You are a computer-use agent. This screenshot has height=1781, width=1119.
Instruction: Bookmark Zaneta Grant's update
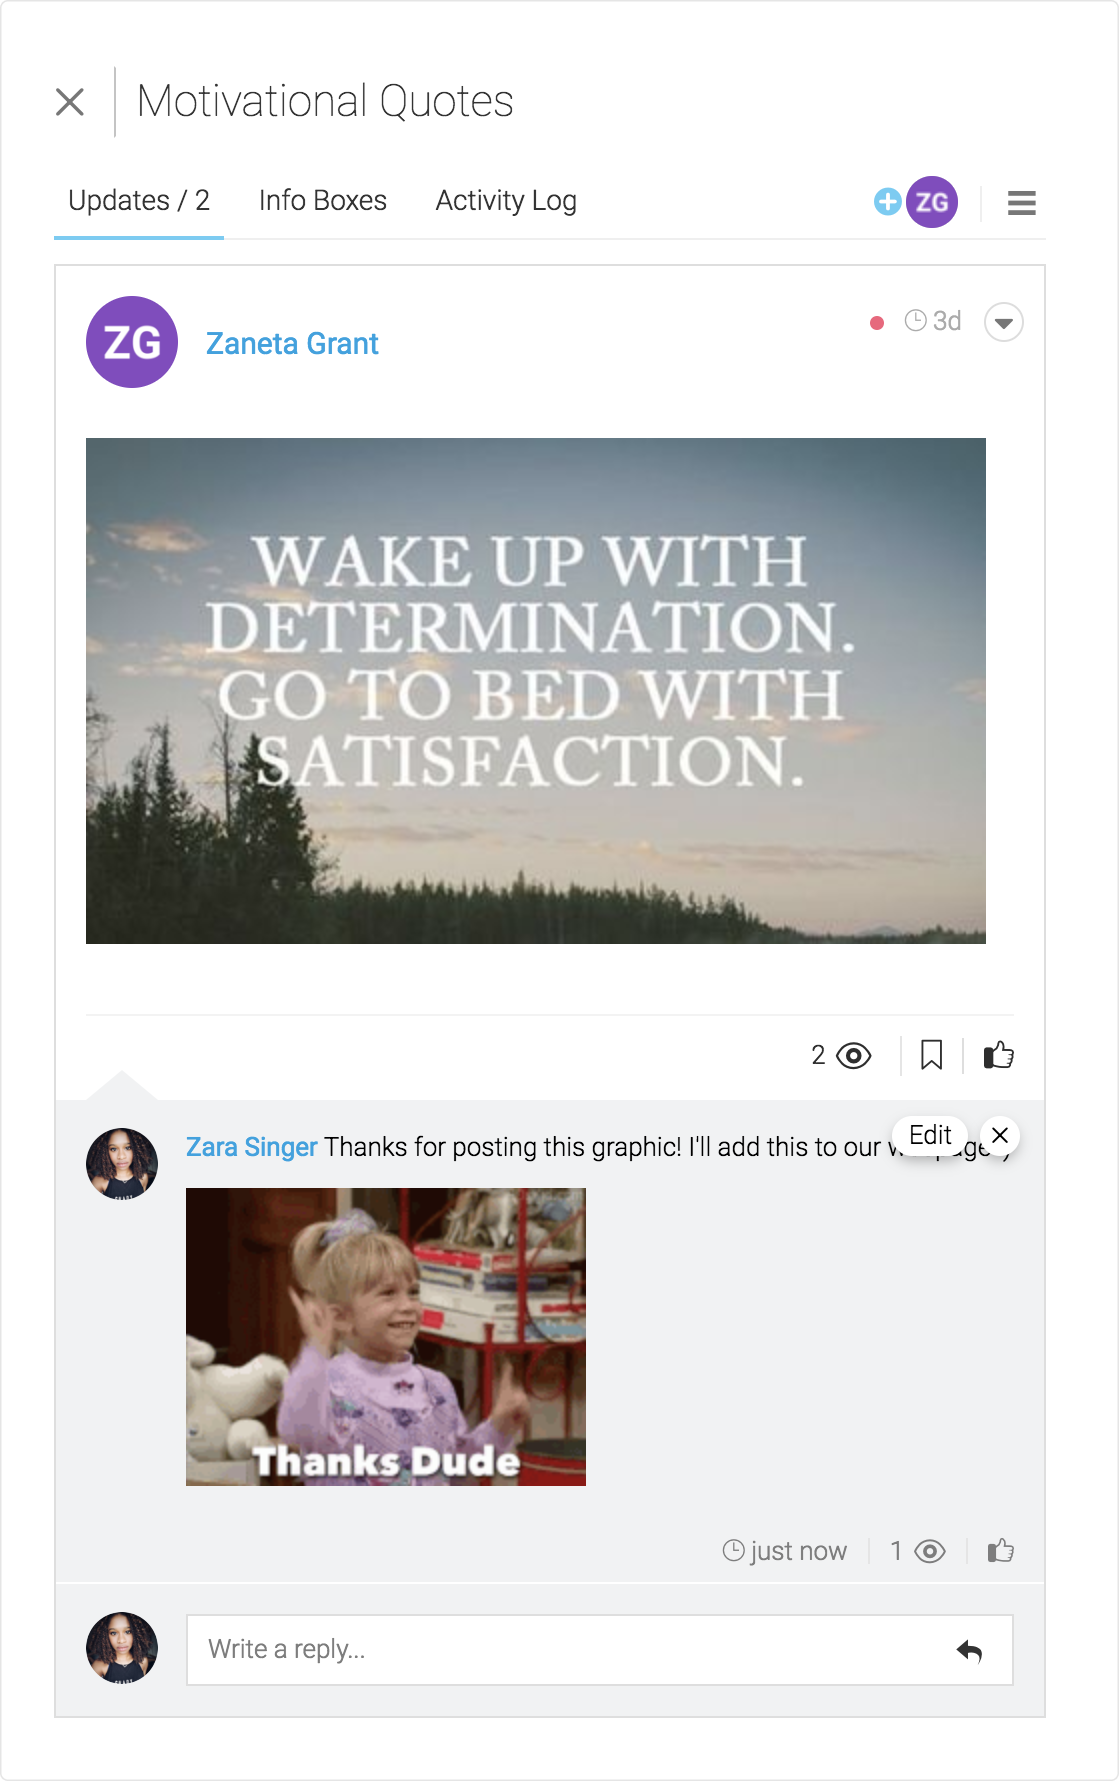[x=931, y=1055]
